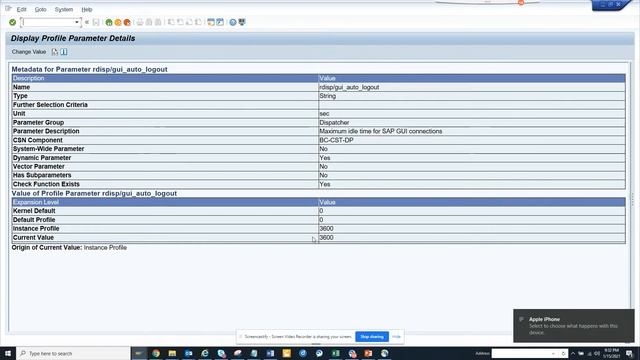Click the Description column header
The image size is (640, 360).
coord(165,78)
